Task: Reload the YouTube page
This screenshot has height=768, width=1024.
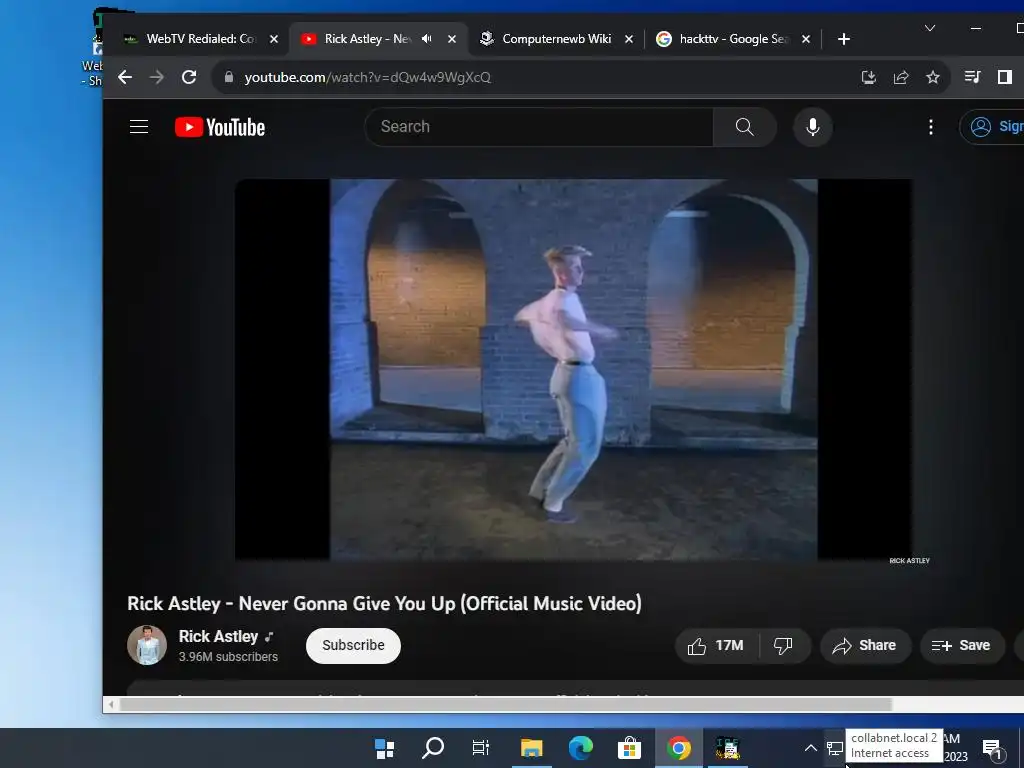Action: pos(189,77)
